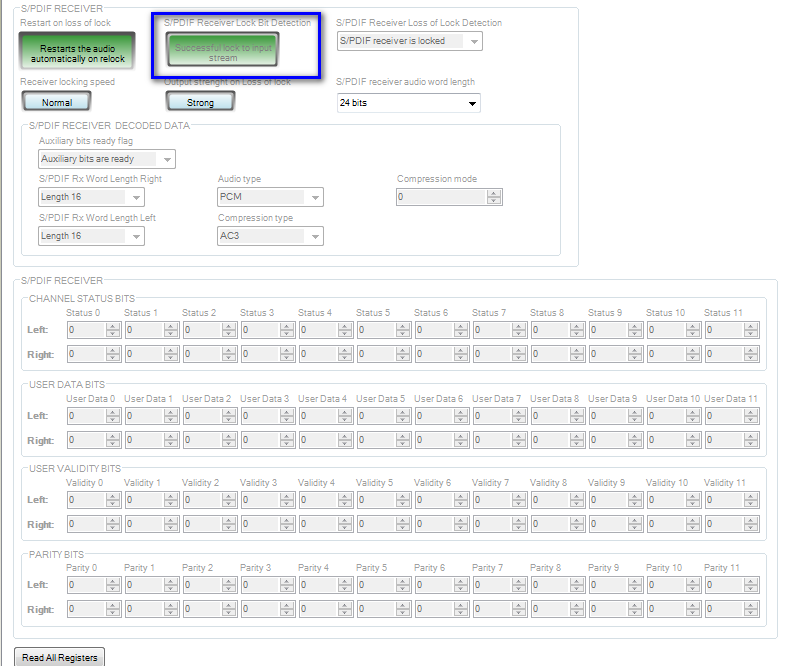Click the Left Validity 11 spinner arrows

point(751,500)
